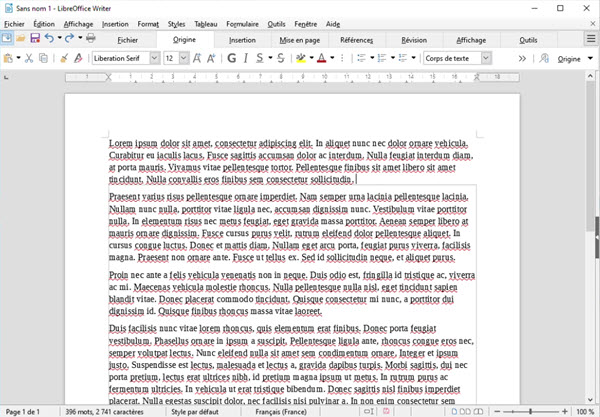The width and height of the screenshot is (600, 417).
Task: Toggle strikethrough formatting
Action: (x=281, y=58)
